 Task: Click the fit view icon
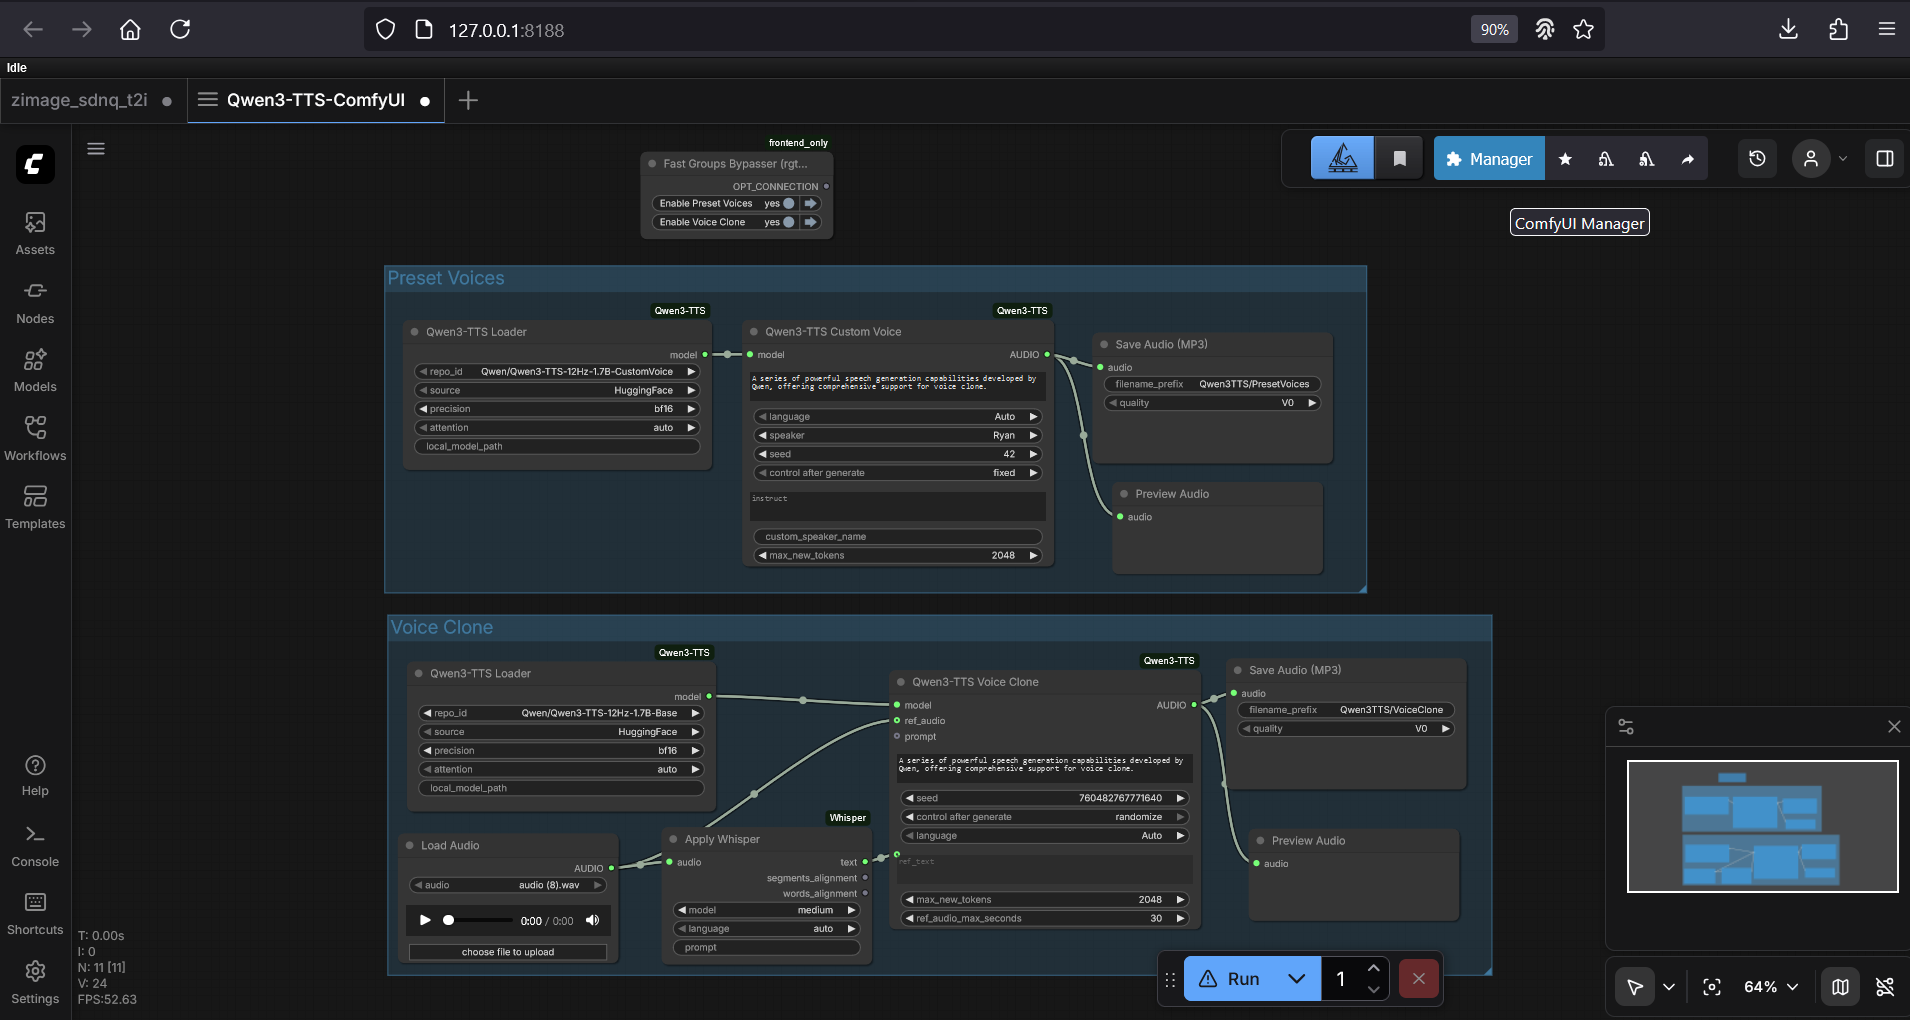[1712, 987]
